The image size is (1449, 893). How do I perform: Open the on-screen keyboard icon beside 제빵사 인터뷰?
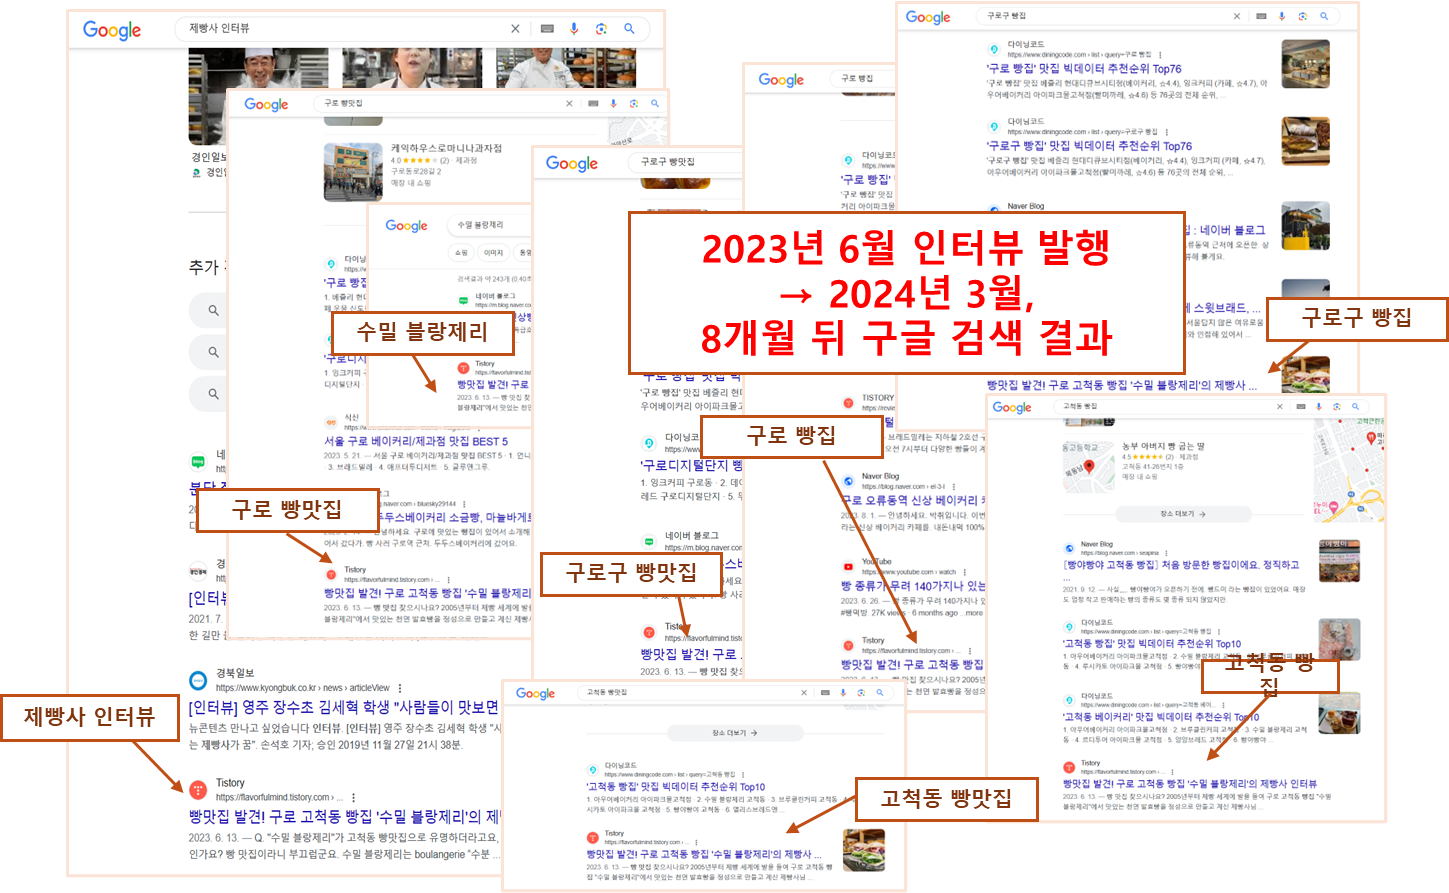(546, 28)
